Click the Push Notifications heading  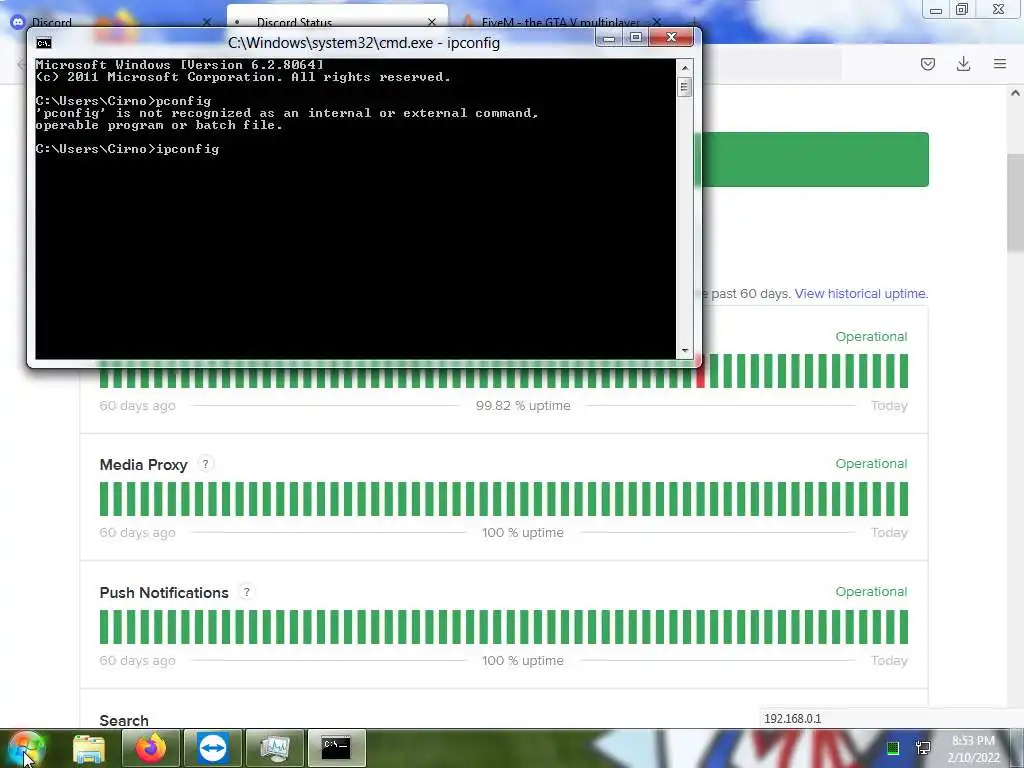coord(164,593)
